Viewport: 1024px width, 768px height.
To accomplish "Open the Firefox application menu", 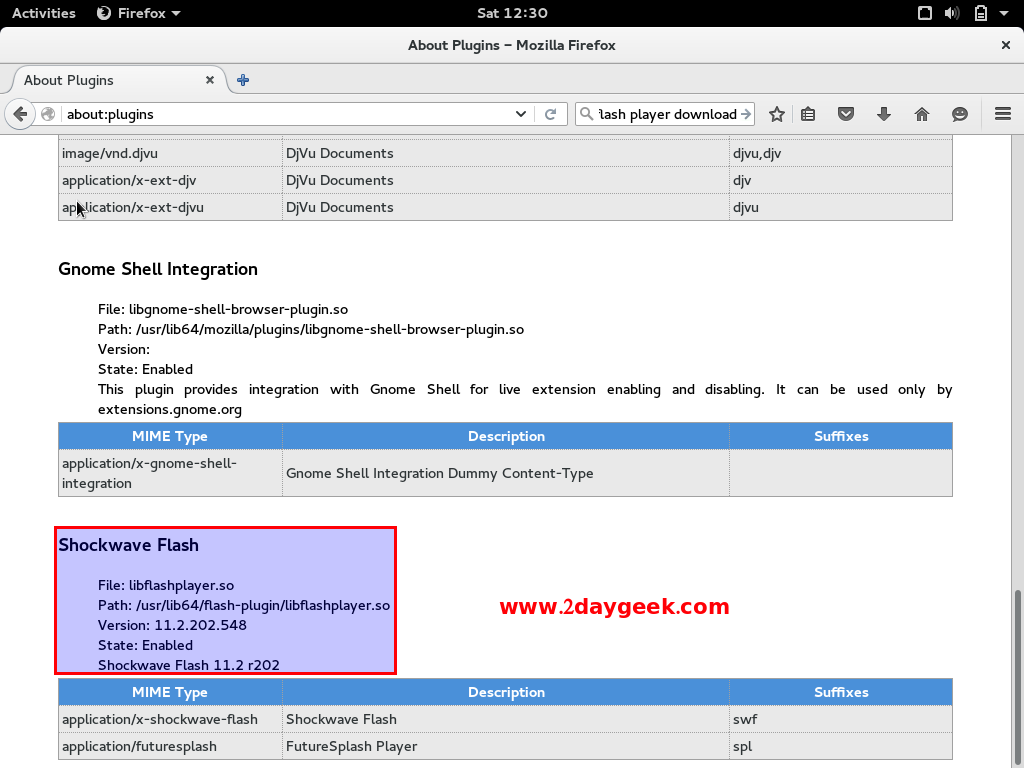I will (x=138, y=13).
